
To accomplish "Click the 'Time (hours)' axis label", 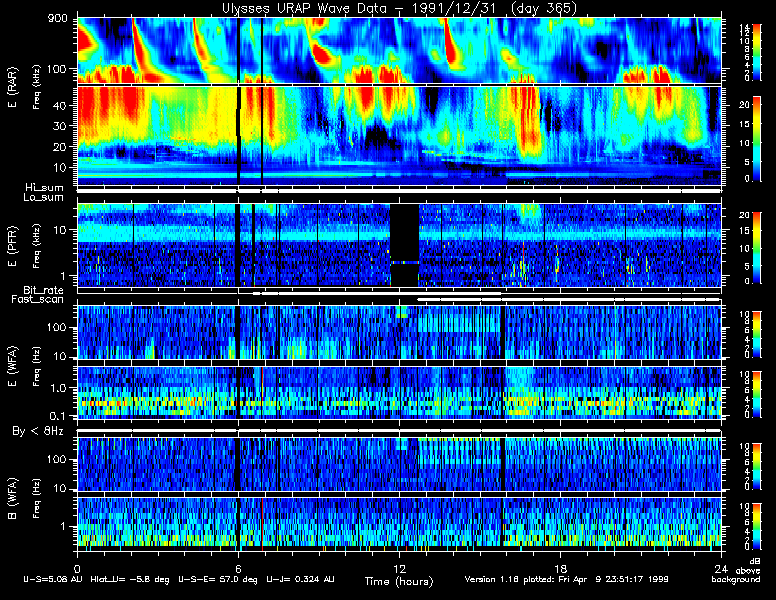I will (x=399, y=582).
